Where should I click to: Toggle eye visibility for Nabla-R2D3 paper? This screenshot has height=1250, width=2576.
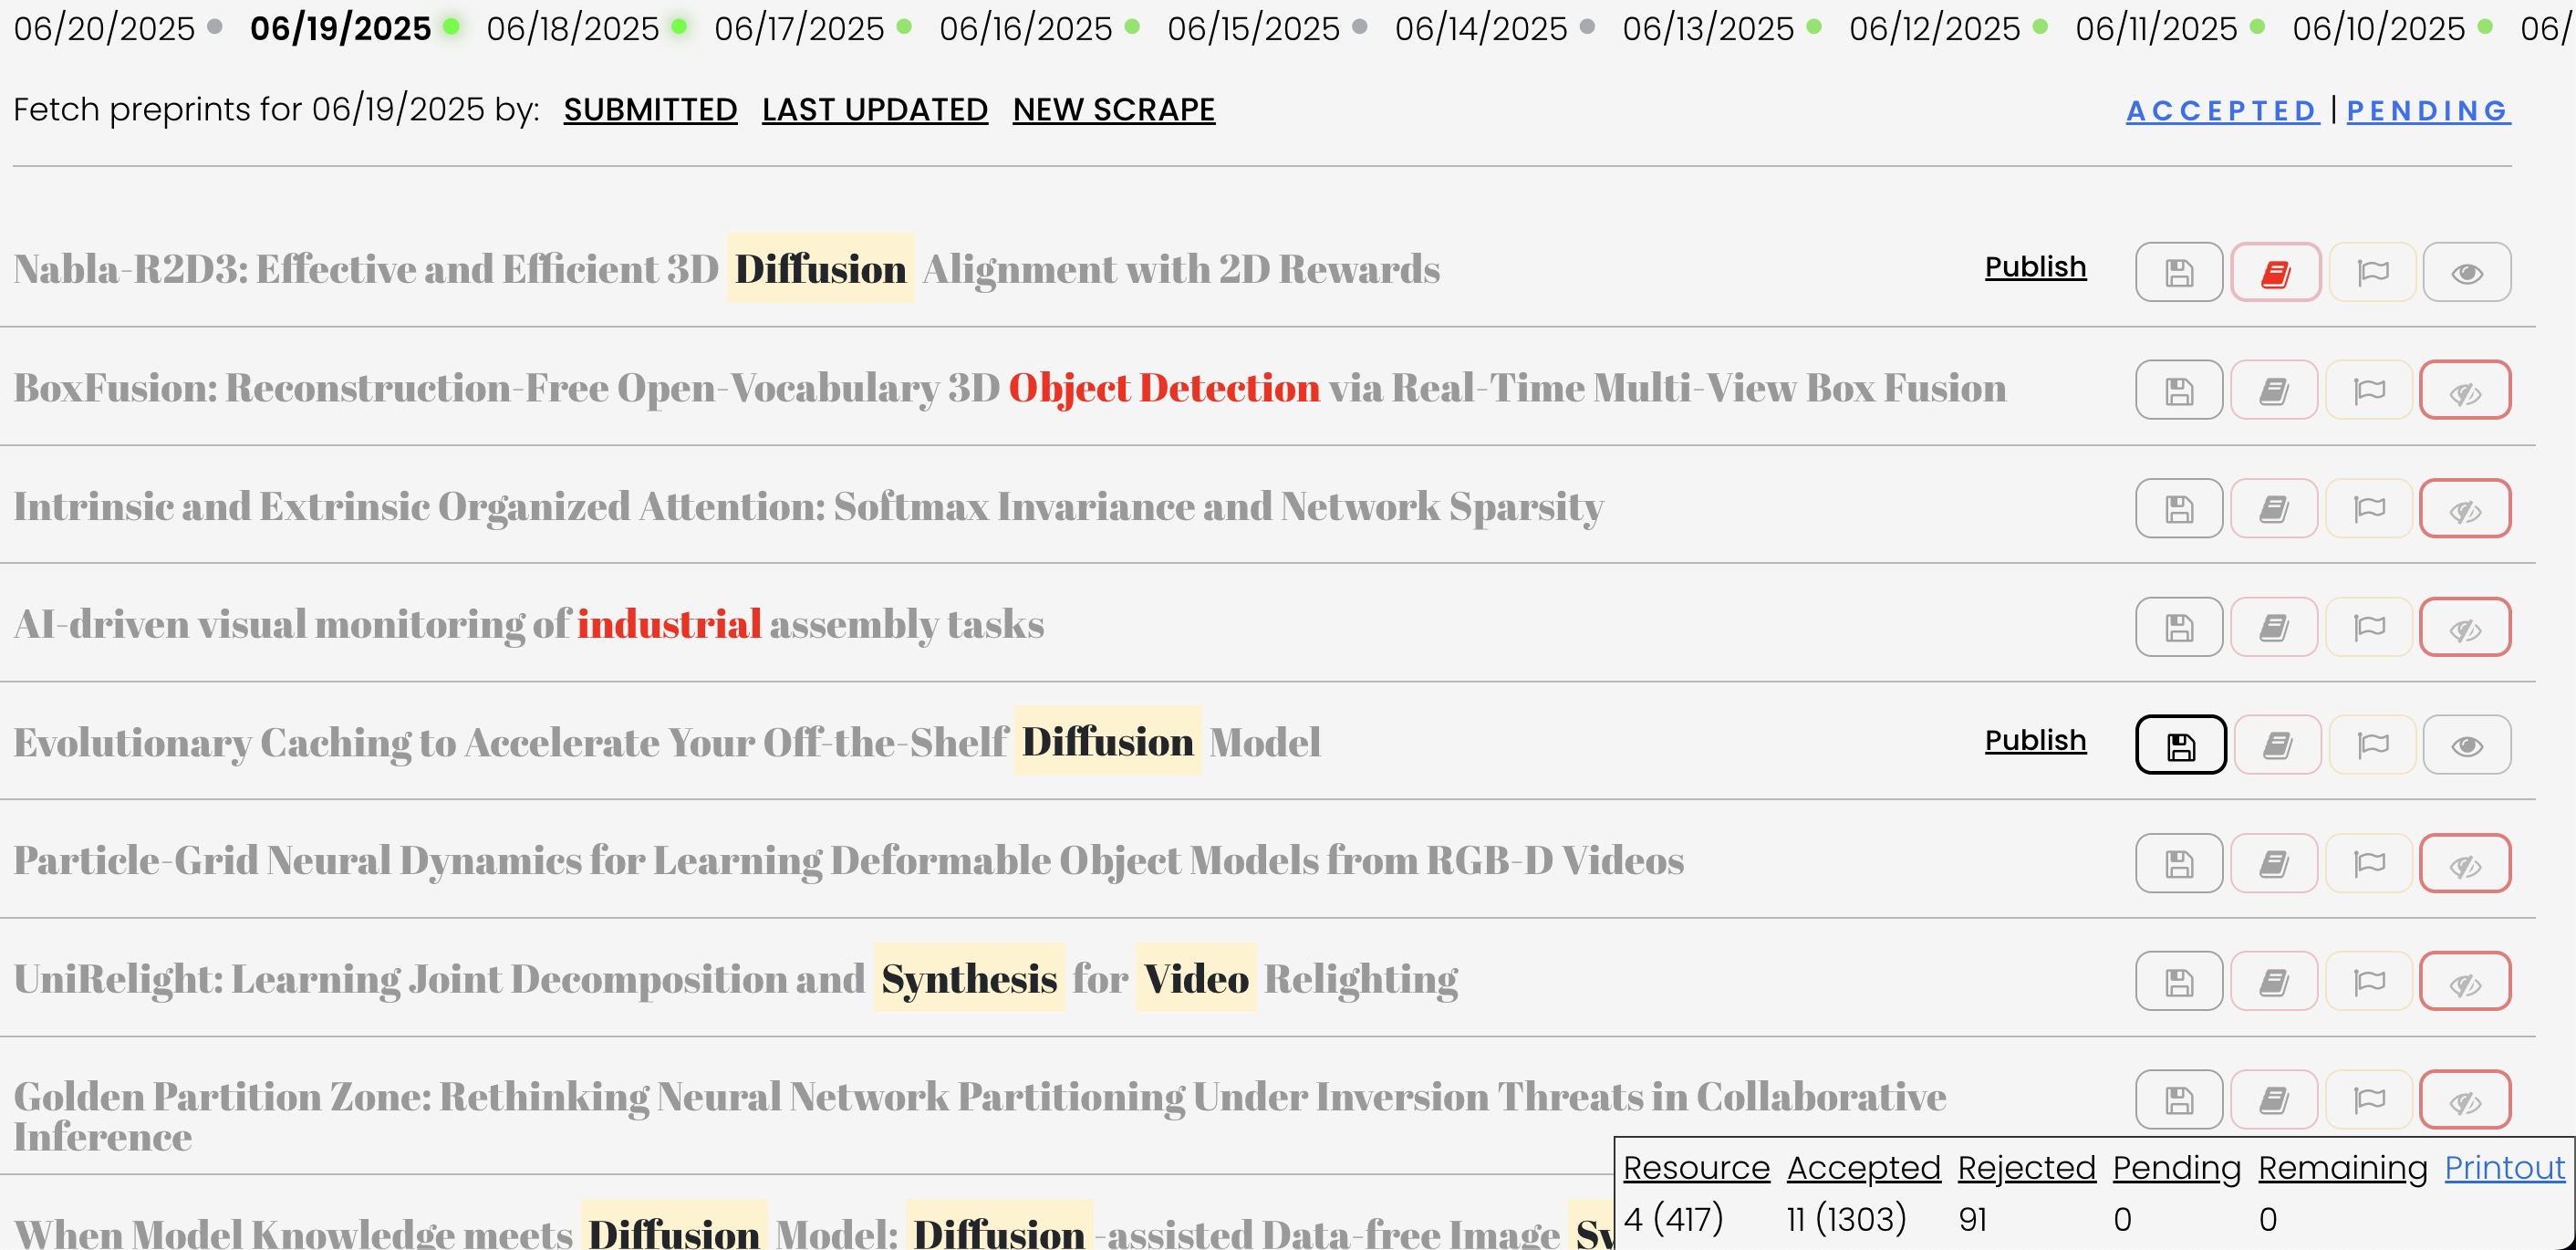click(2467, 272)
